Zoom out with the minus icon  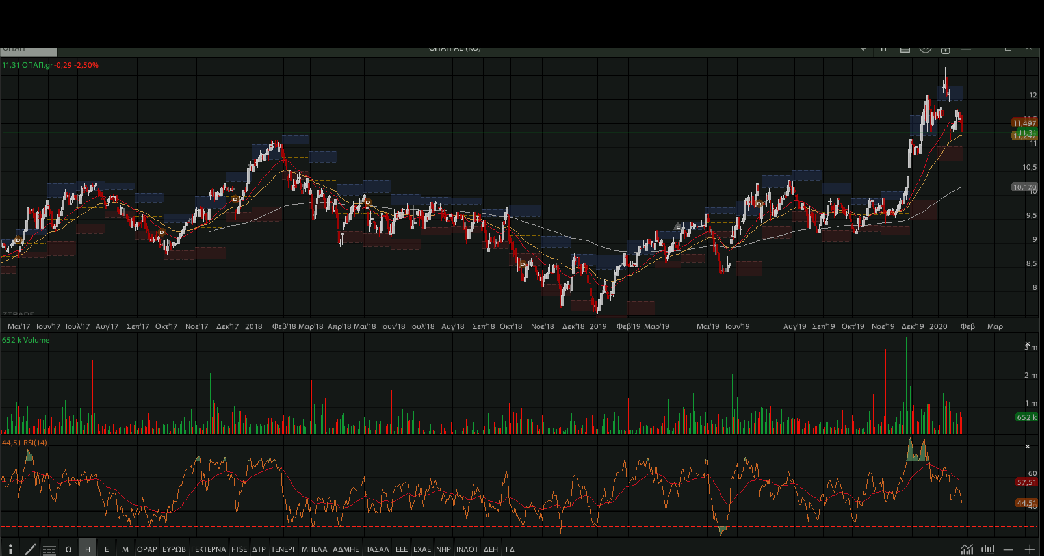[x=1009, y=549]
